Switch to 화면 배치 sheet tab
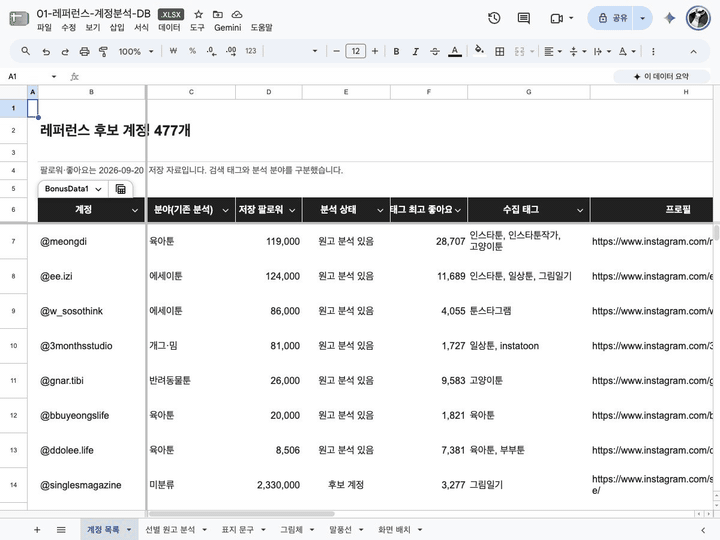The height and width of the screenshot is (540, 720). click(394, 529)
